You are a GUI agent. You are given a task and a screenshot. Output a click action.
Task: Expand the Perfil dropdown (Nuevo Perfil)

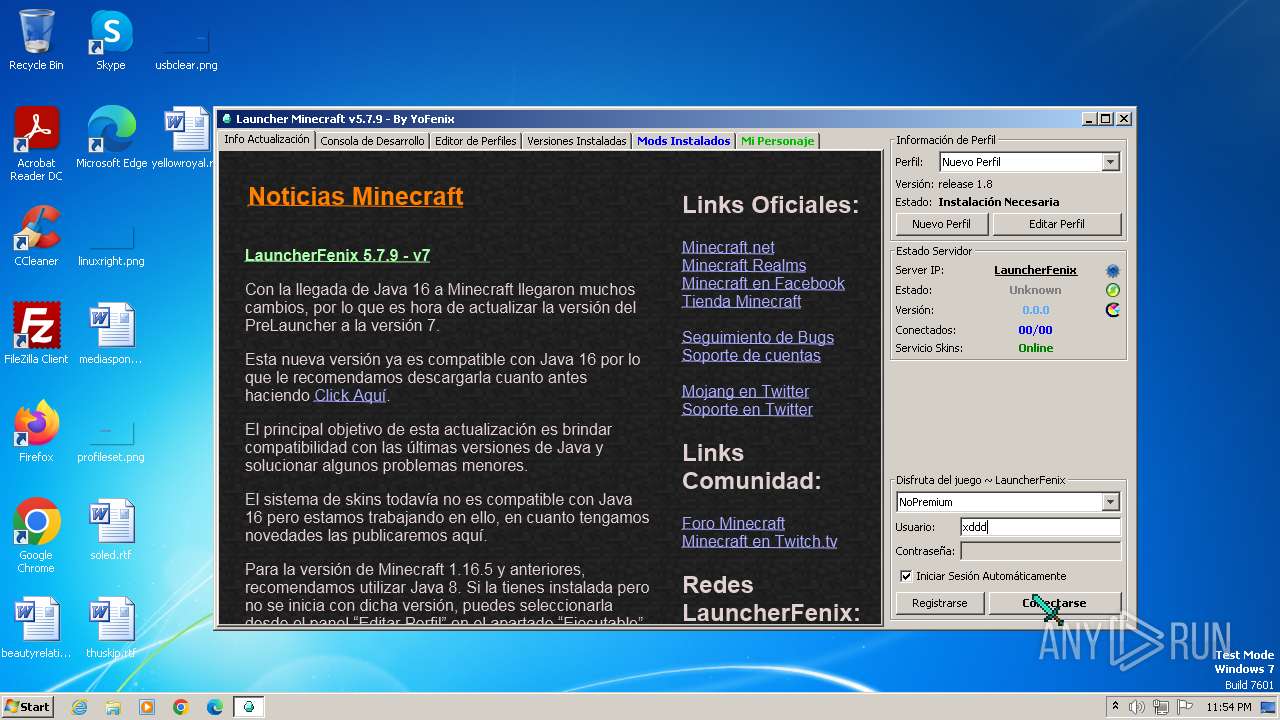pos(1110,162)
